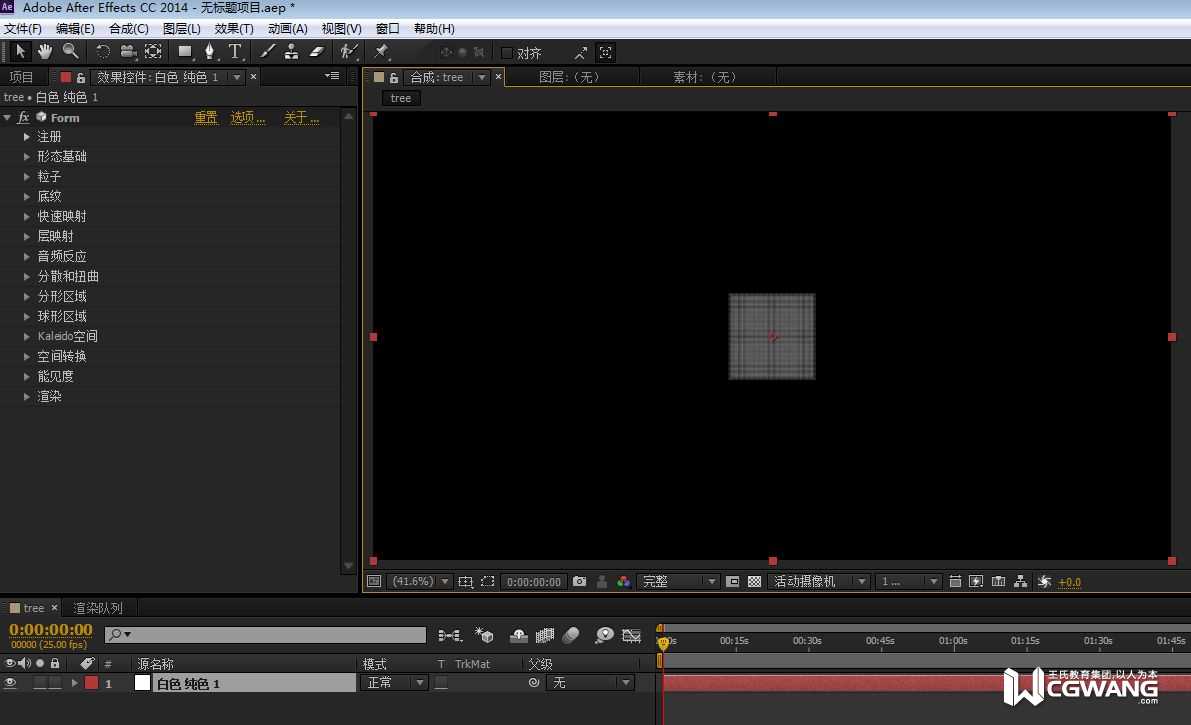Select the Rotation tool

click(103, 52)
